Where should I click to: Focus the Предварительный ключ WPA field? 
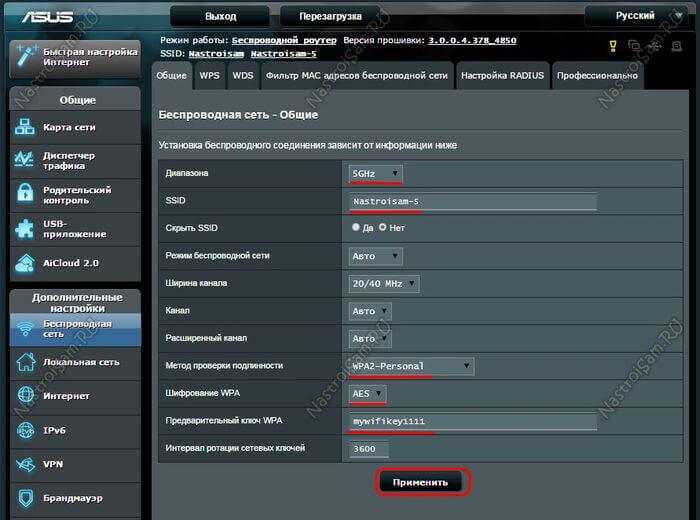click(x=473, y=421)
